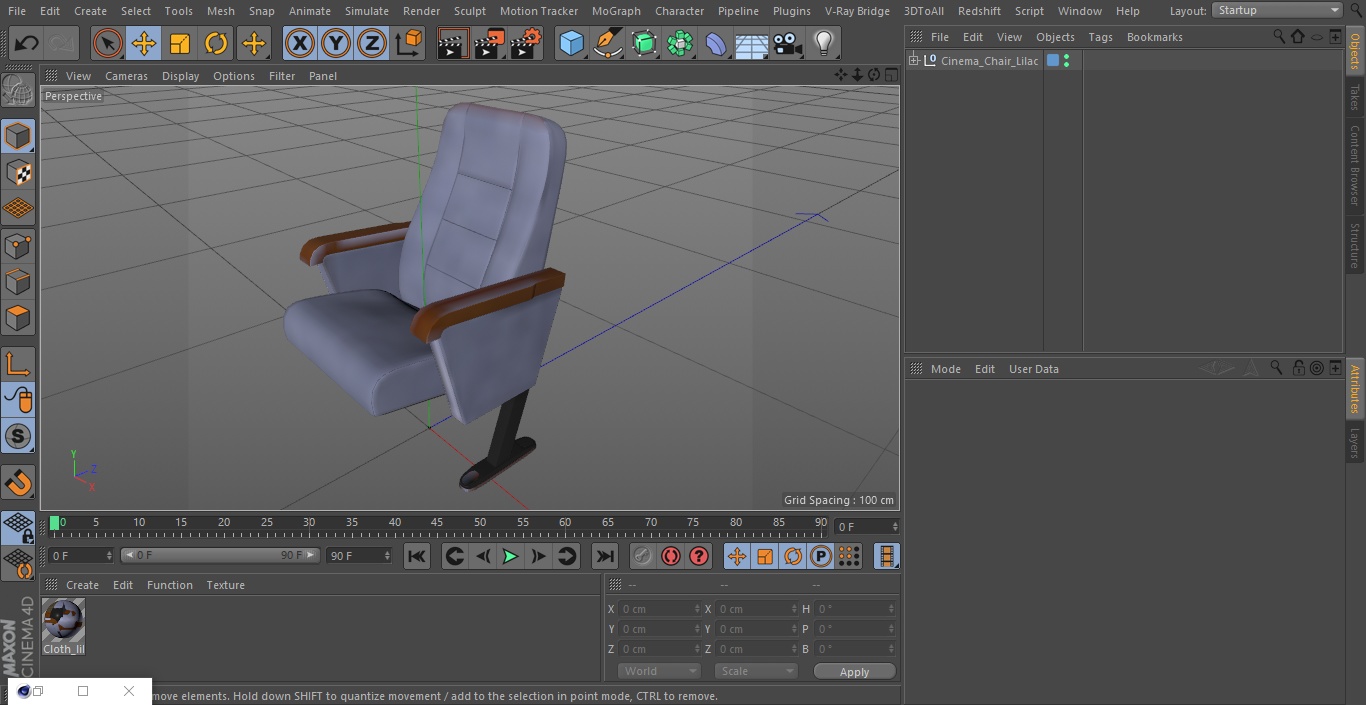This screenshot has height=705, width=1366.
Task: Toggle X axis lock
Action: 300,43
